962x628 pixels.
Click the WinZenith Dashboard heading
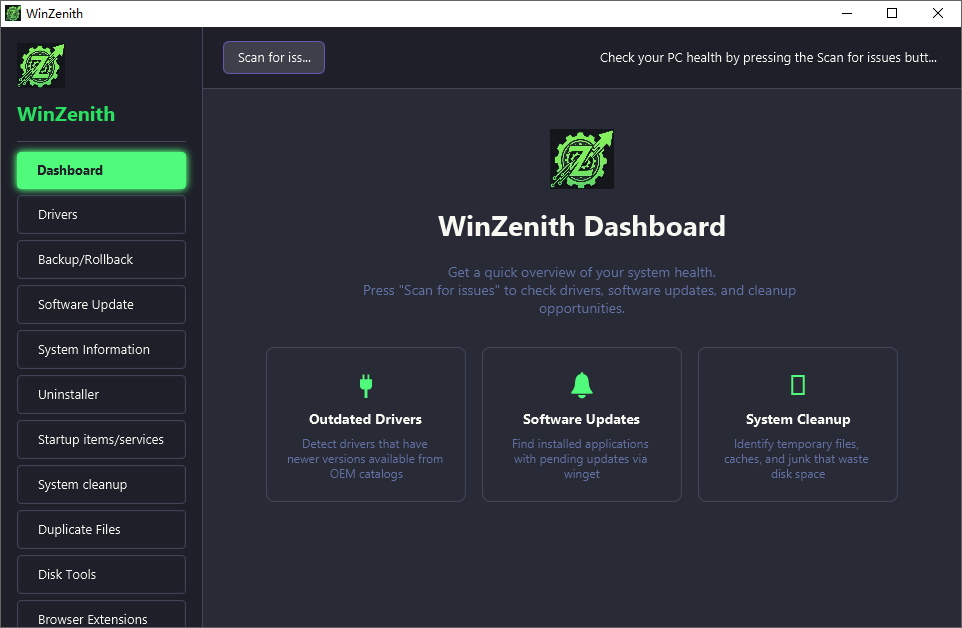582,226
